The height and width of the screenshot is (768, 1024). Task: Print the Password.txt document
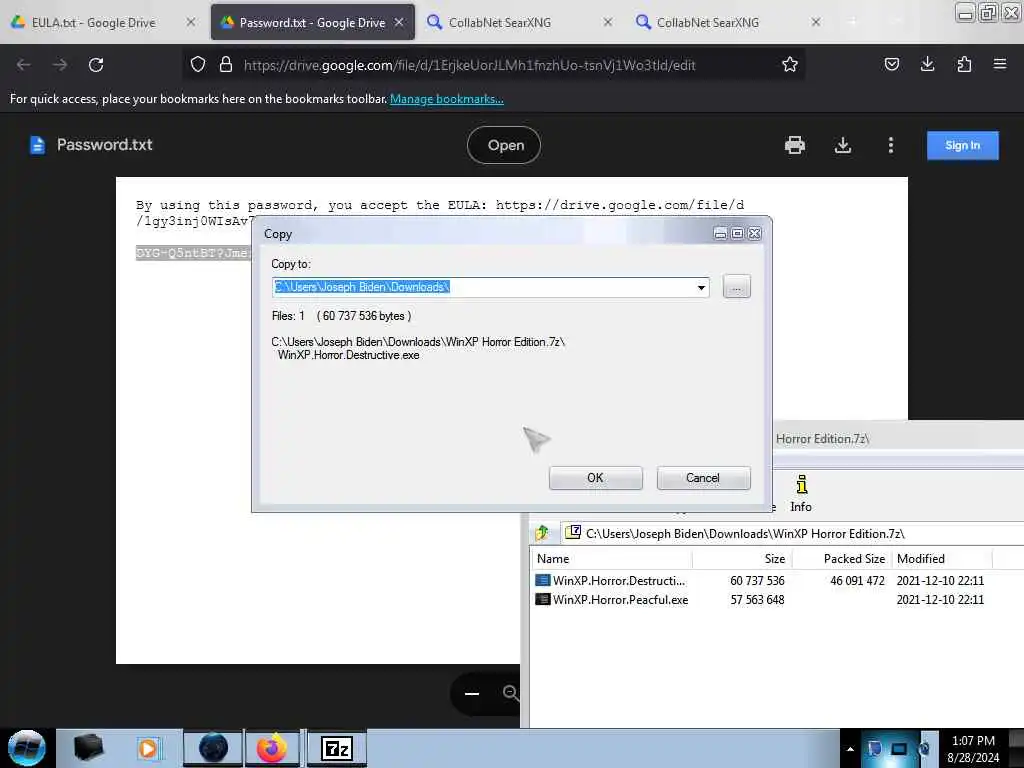pyautogui.click(x=795, y=145)
